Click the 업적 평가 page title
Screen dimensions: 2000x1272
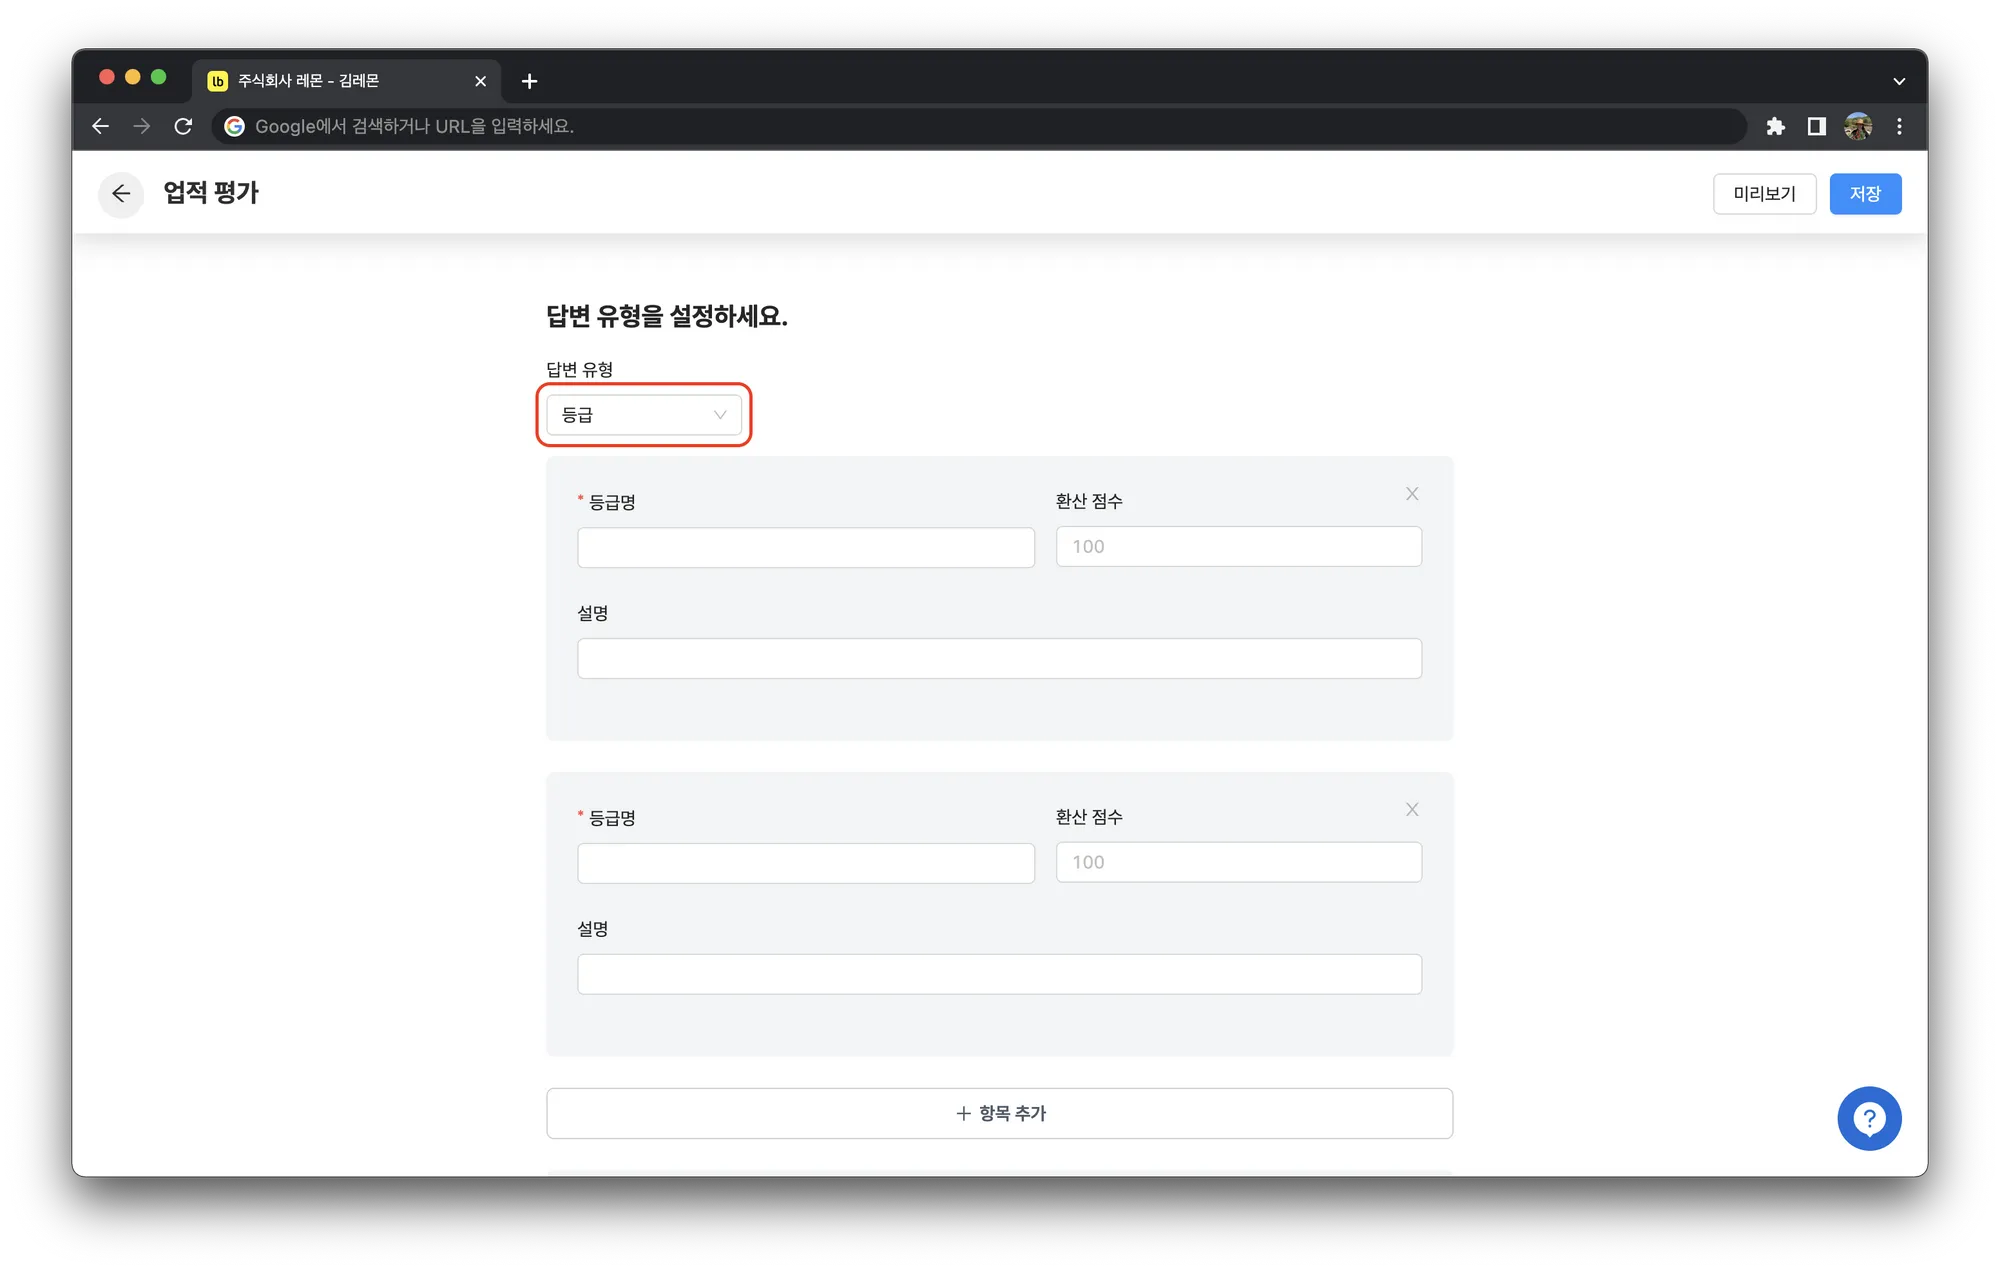[211, 192]
